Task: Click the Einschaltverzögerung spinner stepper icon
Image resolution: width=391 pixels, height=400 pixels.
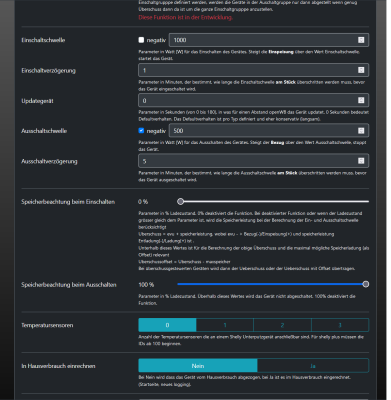Action: 361,70
